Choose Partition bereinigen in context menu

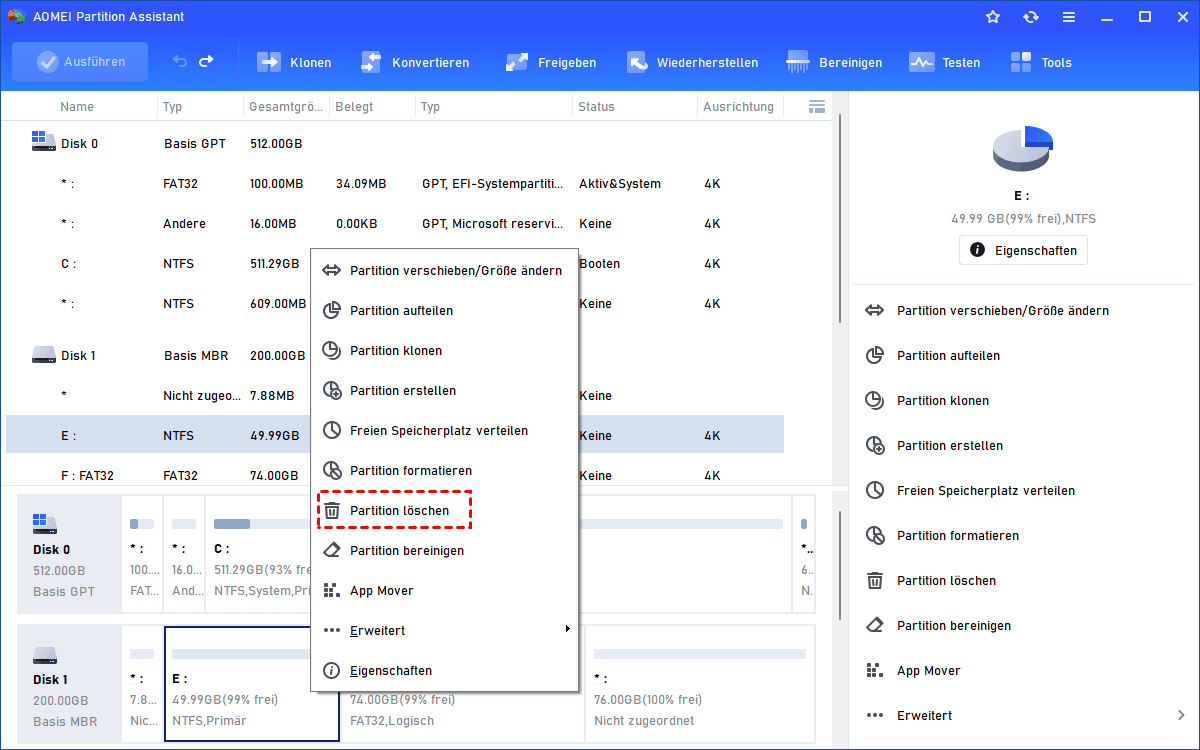tap(445, 551)
